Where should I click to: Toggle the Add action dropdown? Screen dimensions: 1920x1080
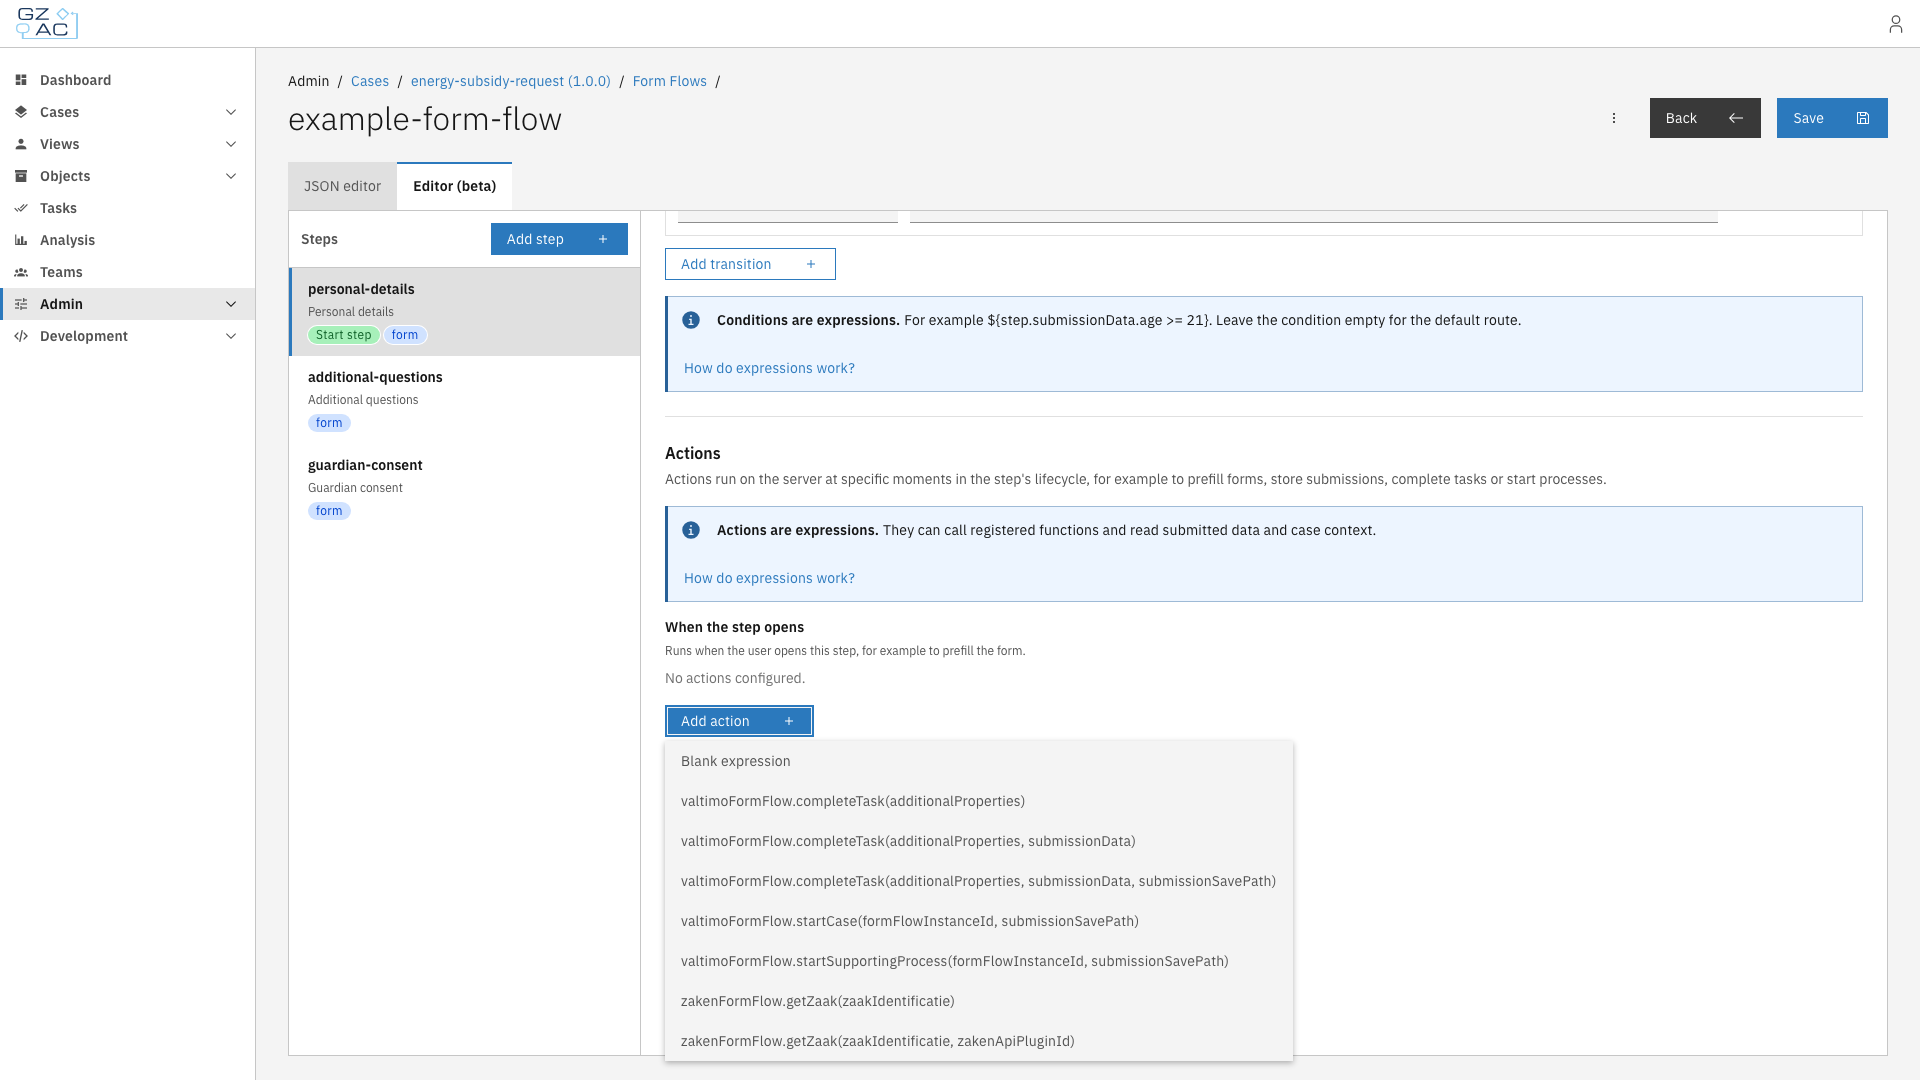[739, 721]
